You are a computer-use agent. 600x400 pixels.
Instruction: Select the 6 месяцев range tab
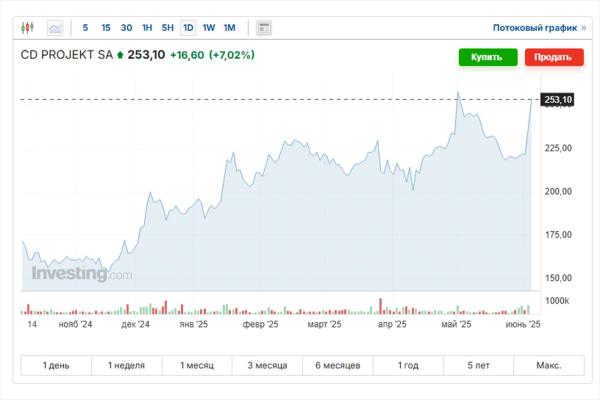pos(338,366)
